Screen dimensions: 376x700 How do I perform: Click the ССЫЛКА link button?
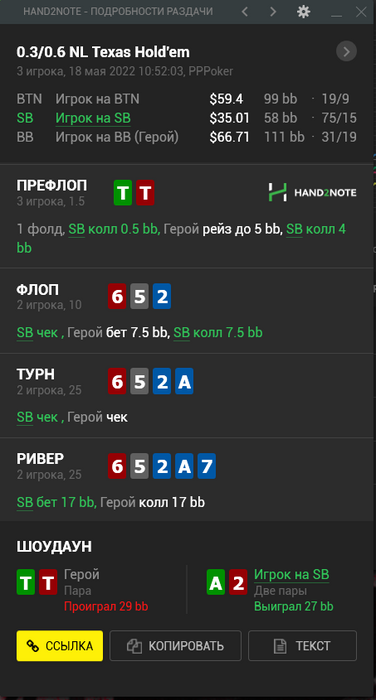pyautogui.click(x=60, y=646)
